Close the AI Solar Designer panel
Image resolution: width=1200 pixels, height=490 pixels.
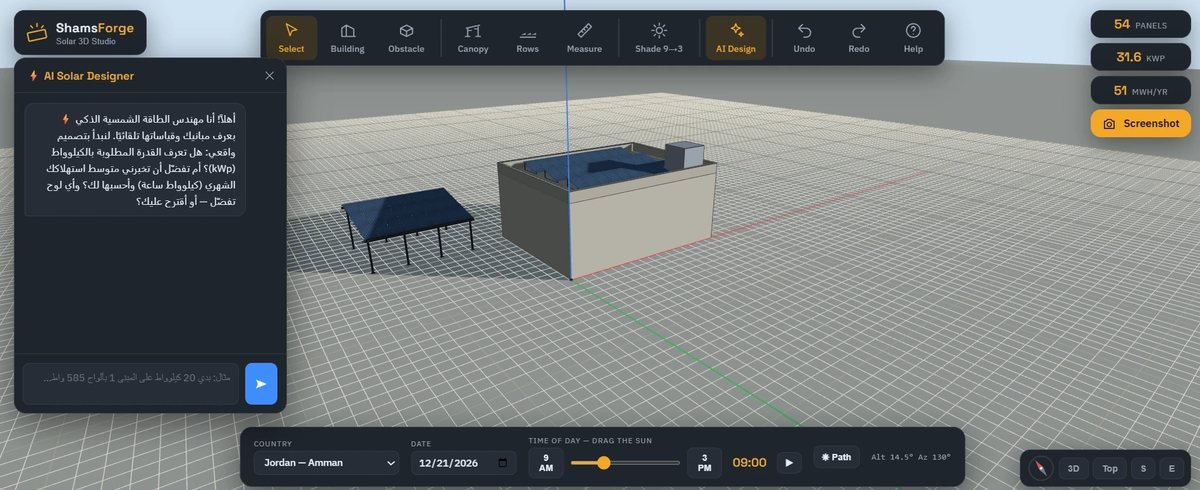[x=269, y=75]
